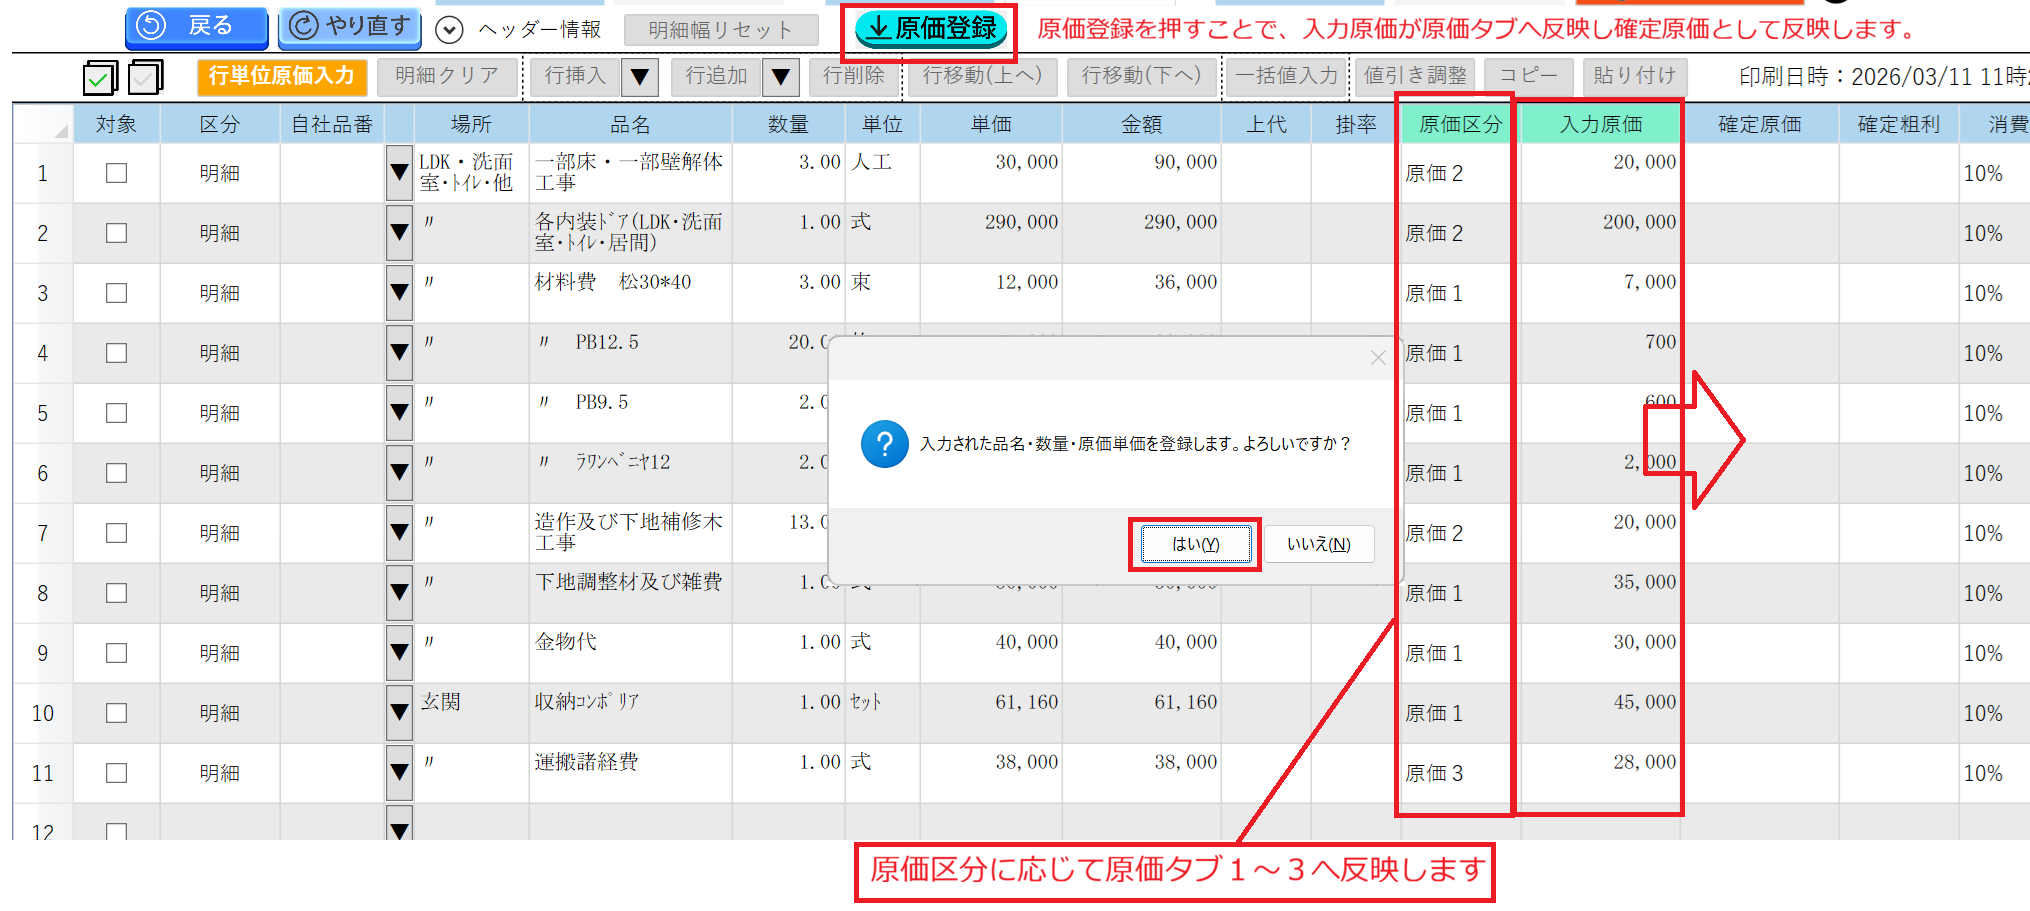The height and width of the screenshot is (911, 2030).
Task: Check the 対象 checkbox in row 1
Action: point(117,173)
